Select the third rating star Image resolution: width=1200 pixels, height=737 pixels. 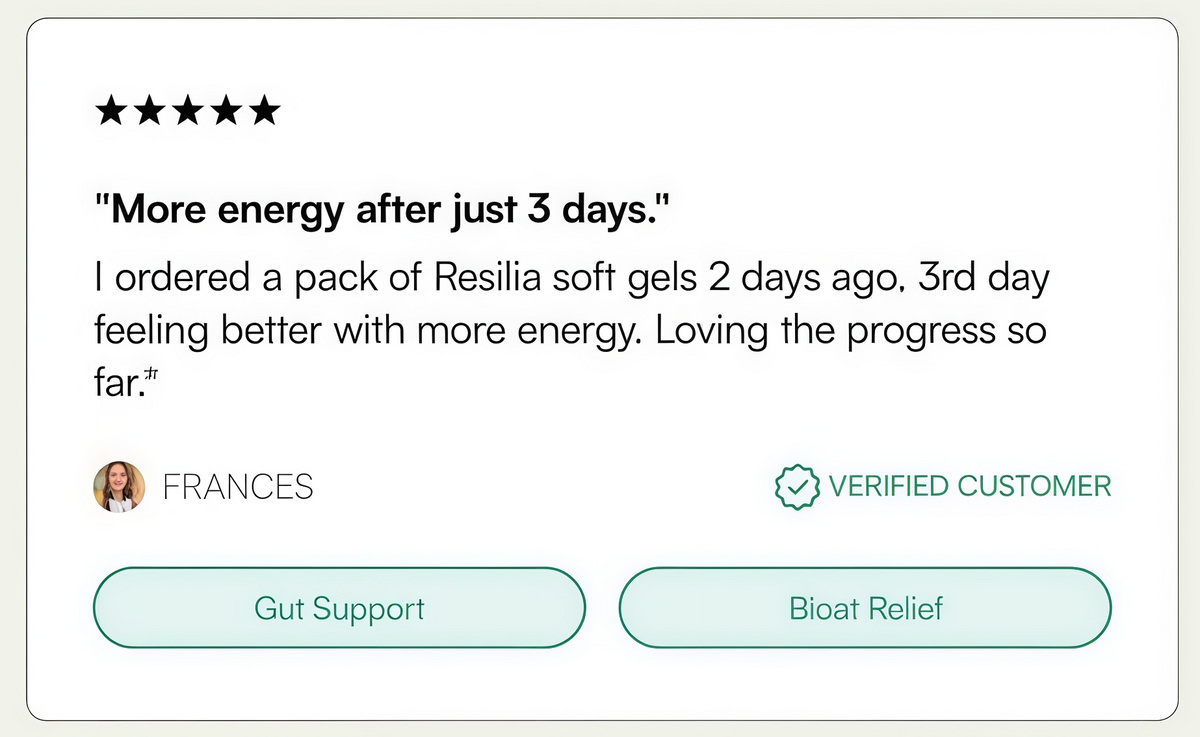pos(186,110)
